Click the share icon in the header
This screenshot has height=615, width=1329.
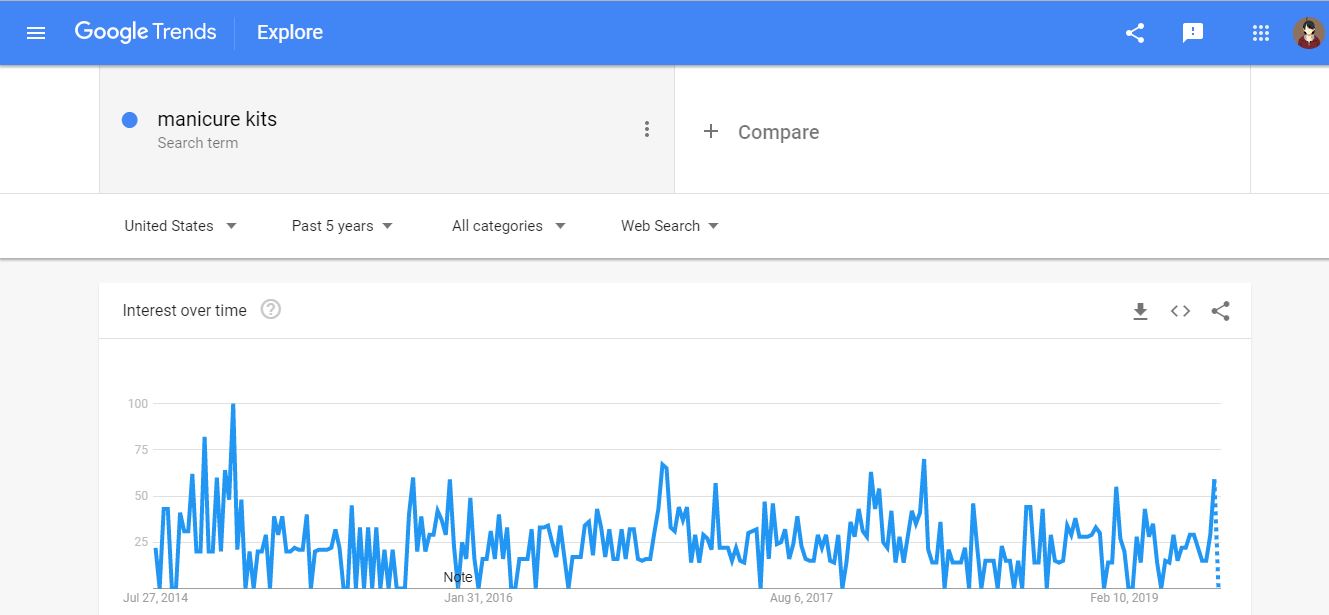pyautogui.click(x=1135, y=33)
